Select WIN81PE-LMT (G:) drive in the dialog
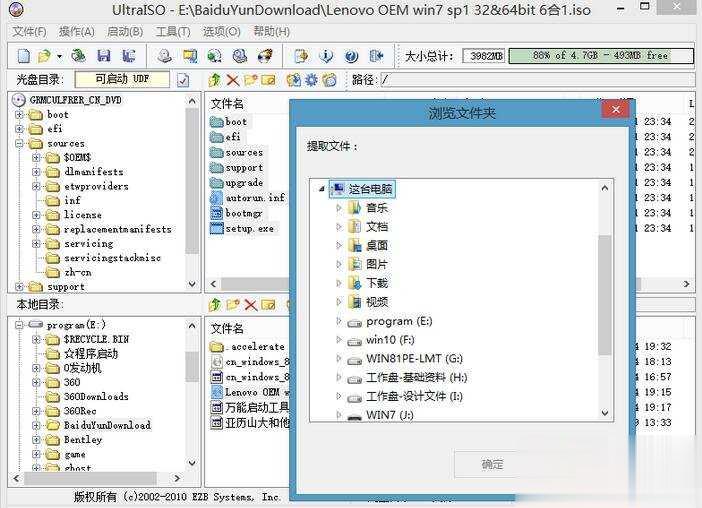 click(414, 359)
